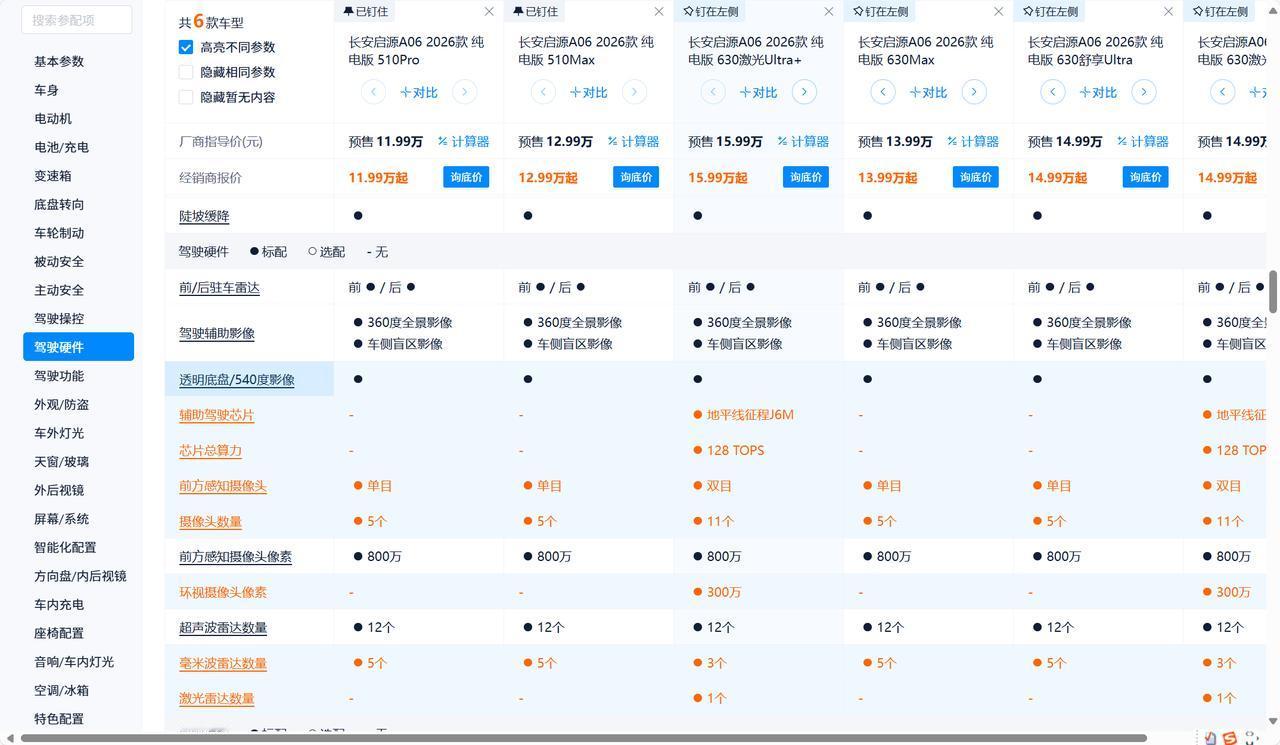The image size is (1280, 745).
Task: Request price for 630激光Ultra+ via 询底价
Action: pyautogui.click(x=806, y=177)
